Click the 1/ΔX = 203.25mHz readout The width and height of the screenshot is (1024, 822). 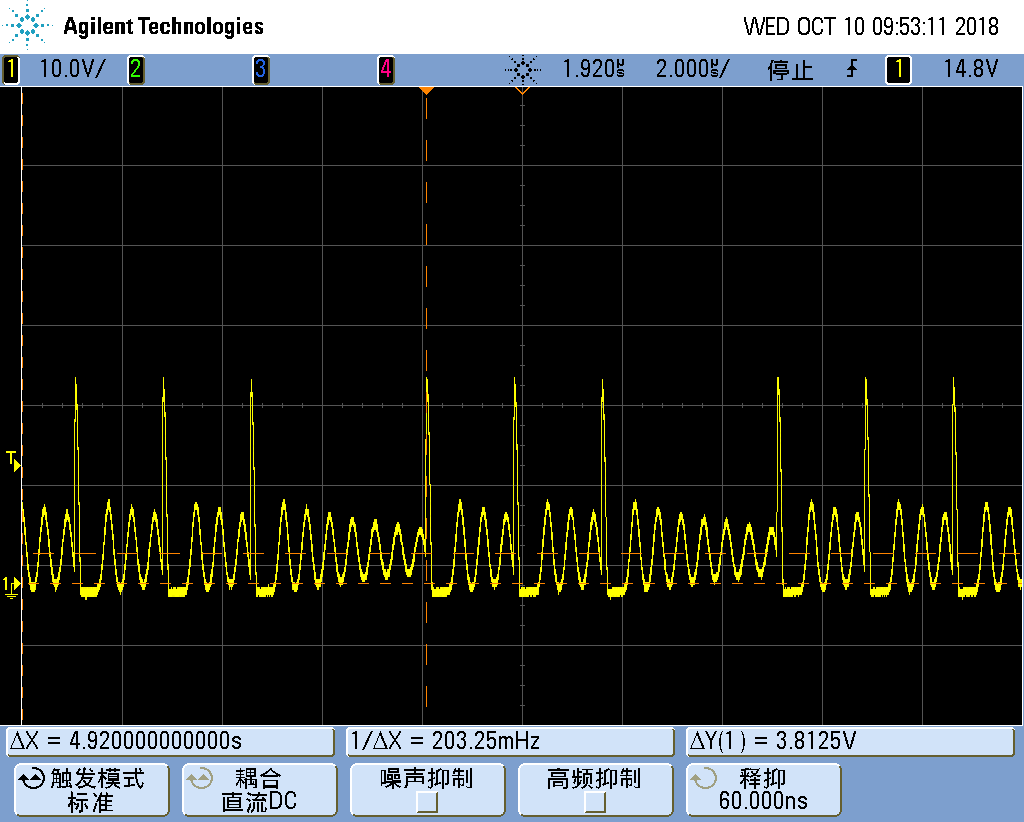coord(510,741)
